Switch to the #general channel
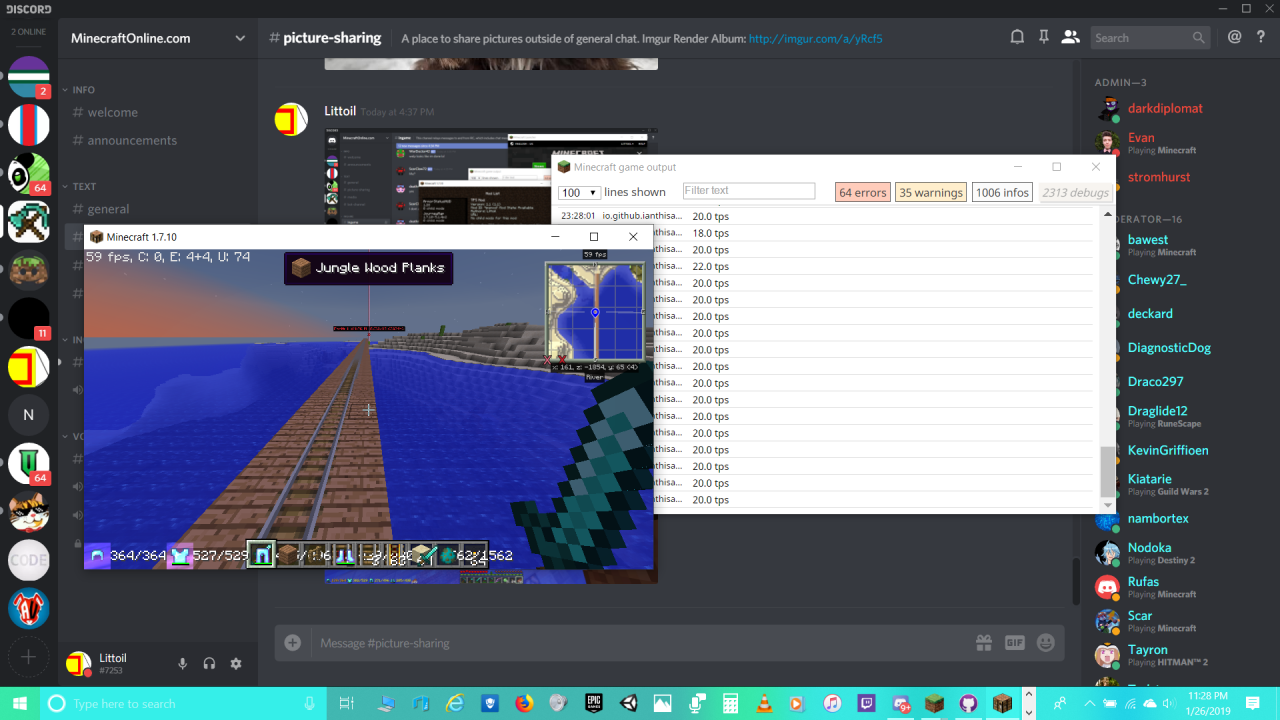Viewport: 1280px width, 720px height. 110,209
